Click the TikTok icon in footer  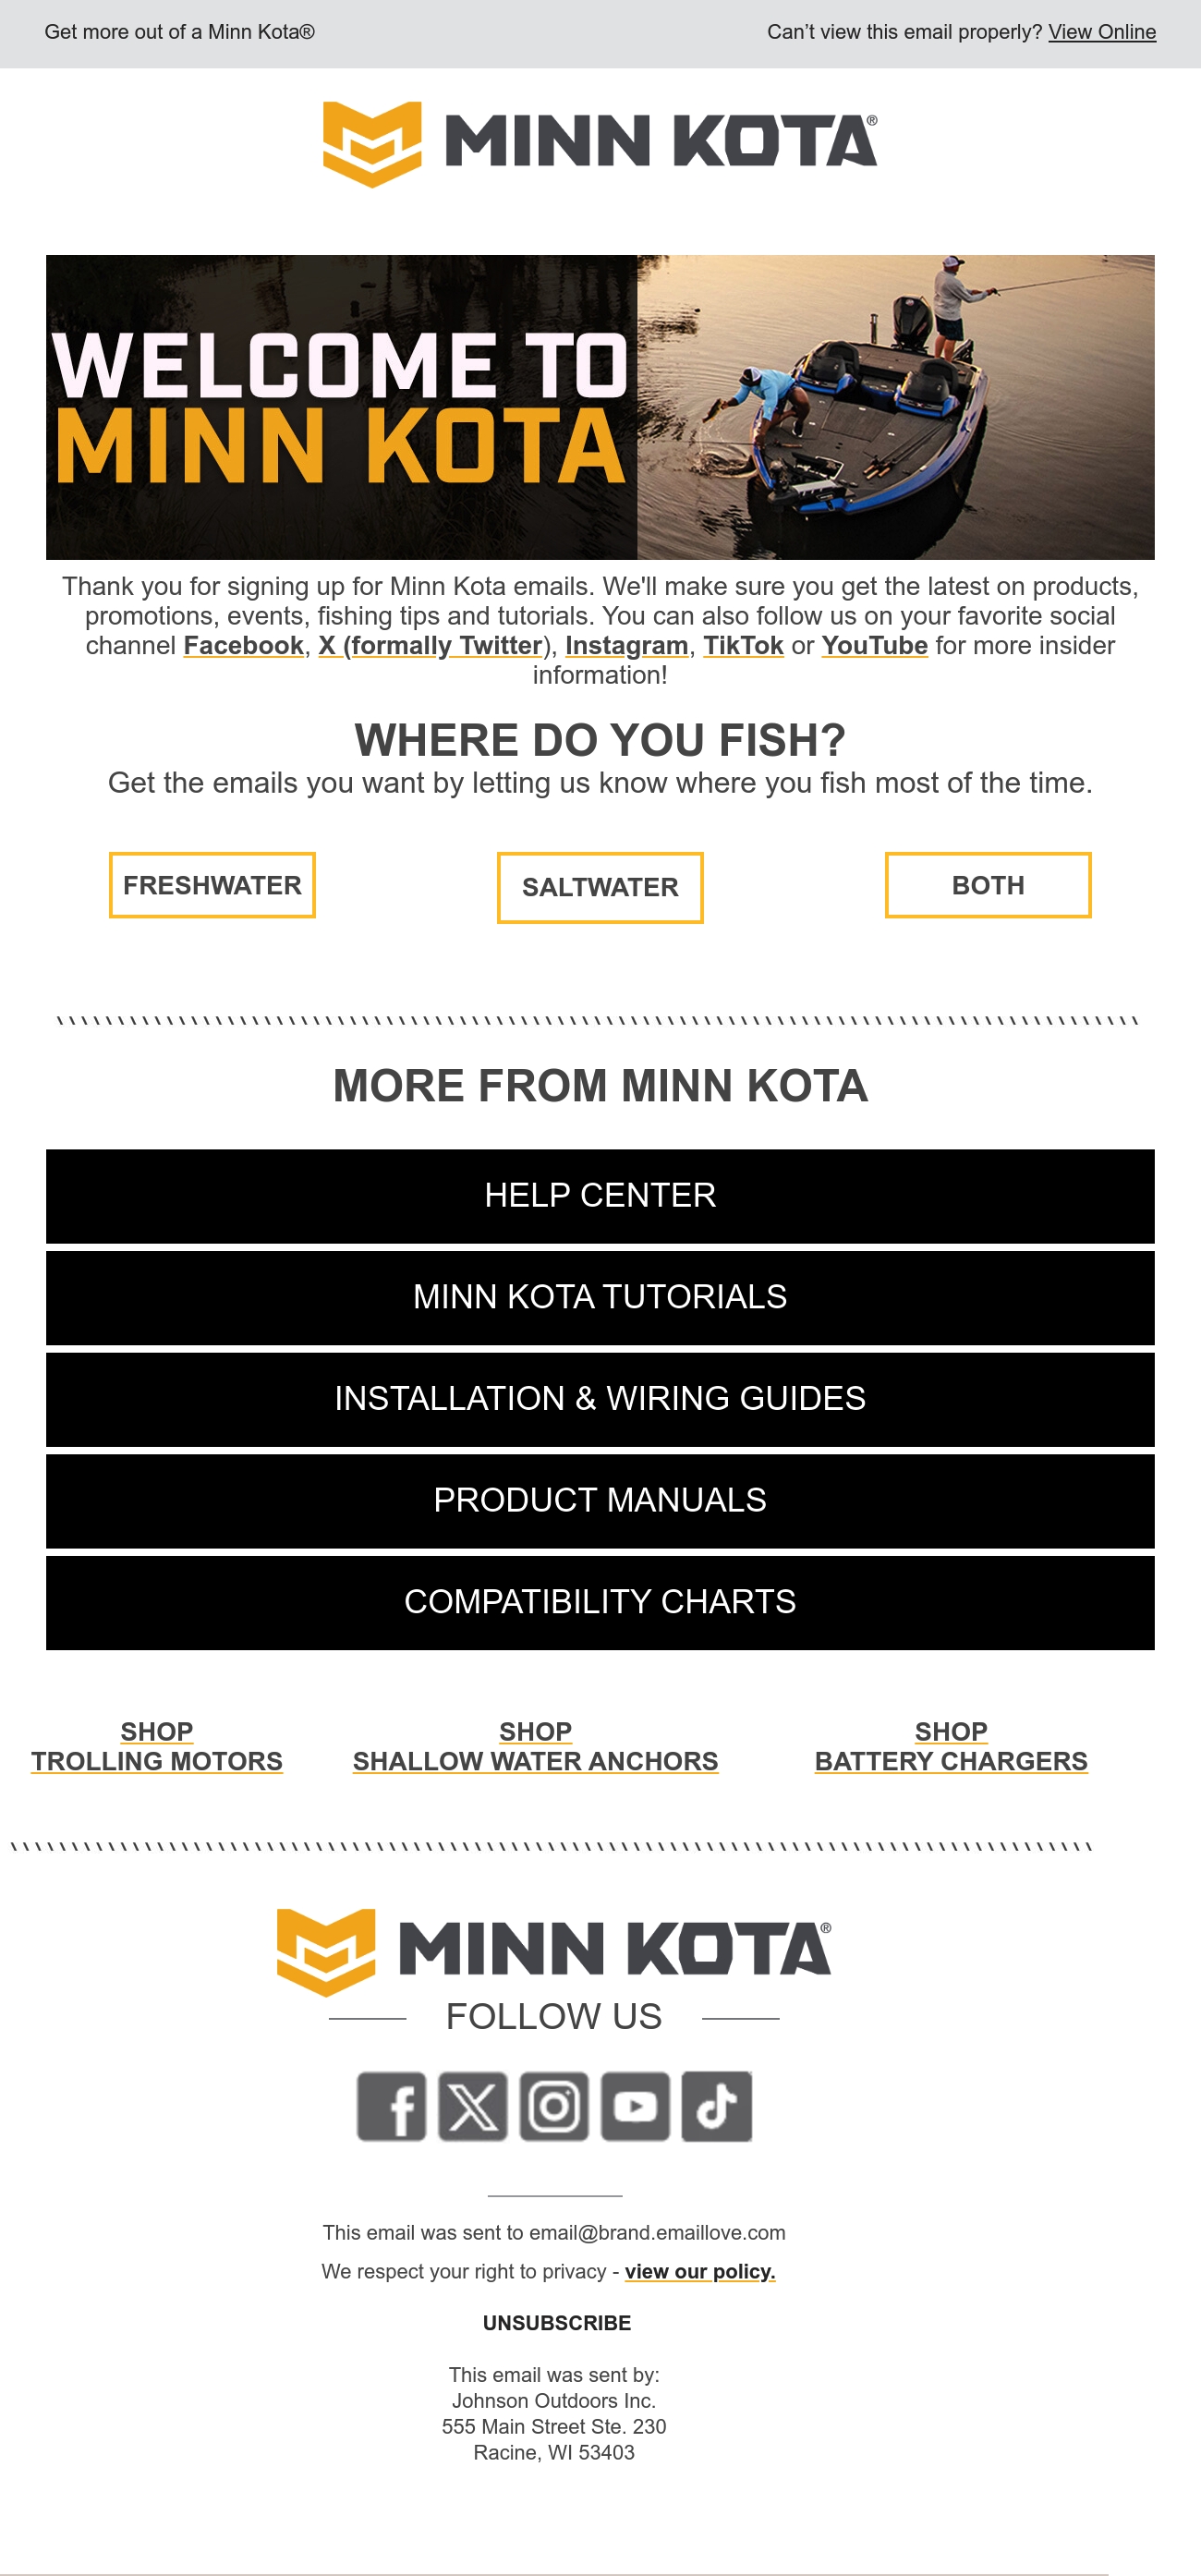(x=716, y=2105)
